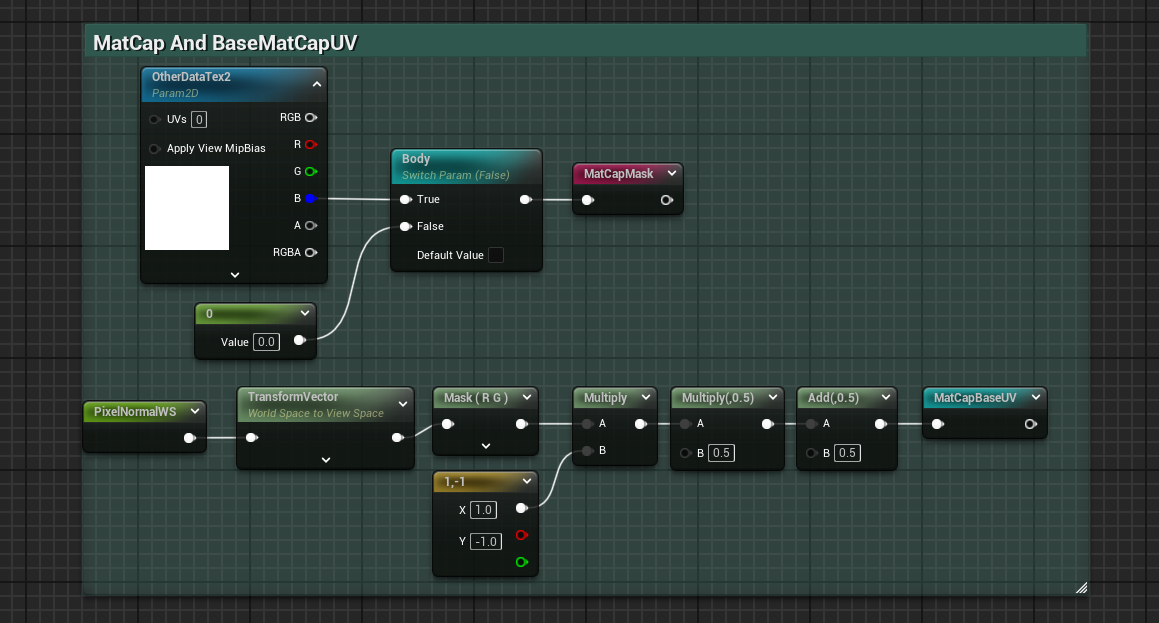Screen dimensions: 1159x623
Task: Select the Multiply(,0.5) node title
Action: [x=717, y=398]
